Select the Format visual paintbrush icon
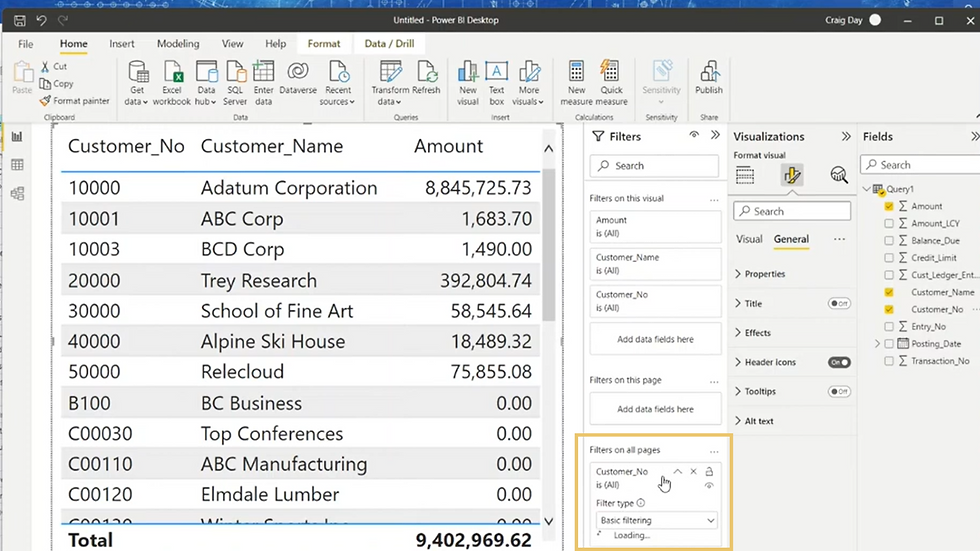This screenshot has height=551, width=980. pos(792,176)
